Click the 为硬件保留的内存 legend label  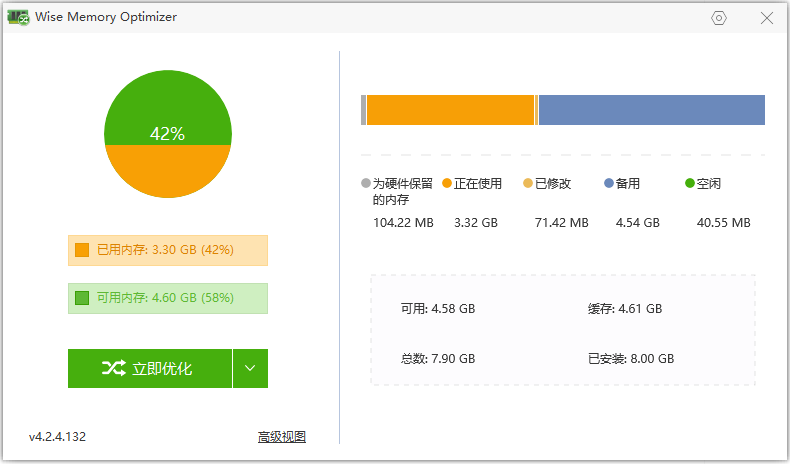coord(403,191)
